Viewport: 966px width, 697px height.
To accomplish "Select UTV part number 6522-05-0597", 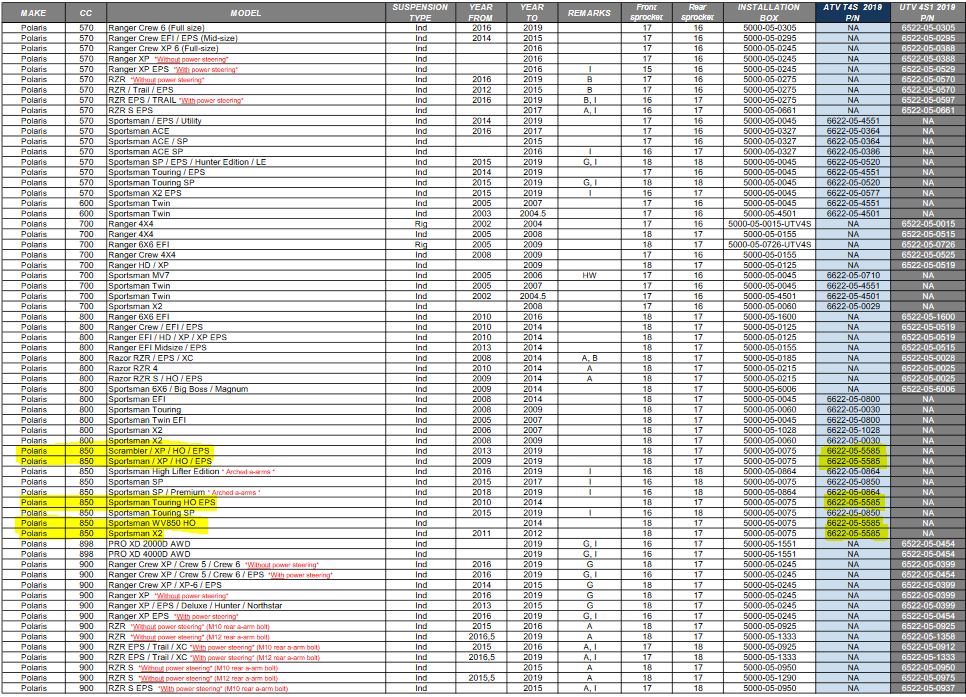I will tap(927, 100).
